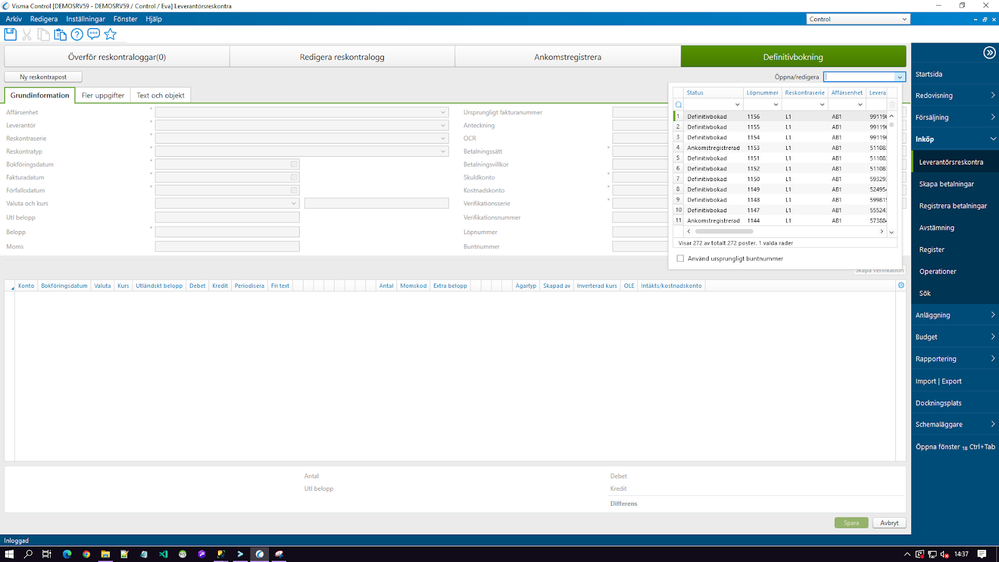The width and height of the screenshot is (999, 562).
Task: Click the popup grid vertical scroll down arrow
Action: (x=891, y=233)
